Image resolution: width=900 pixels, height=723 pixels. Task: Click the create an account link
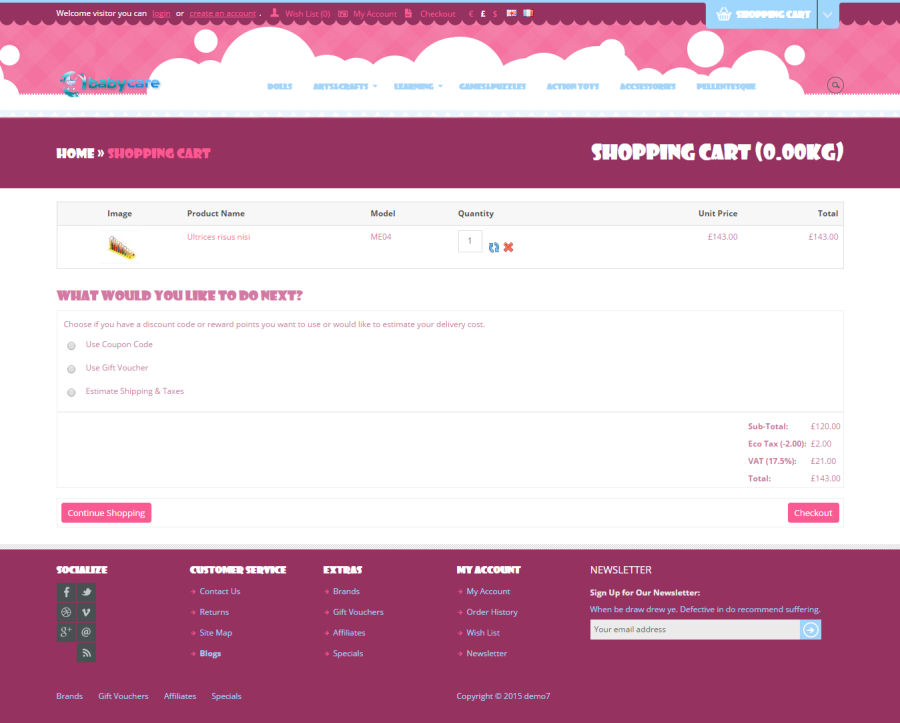point(223,13)
